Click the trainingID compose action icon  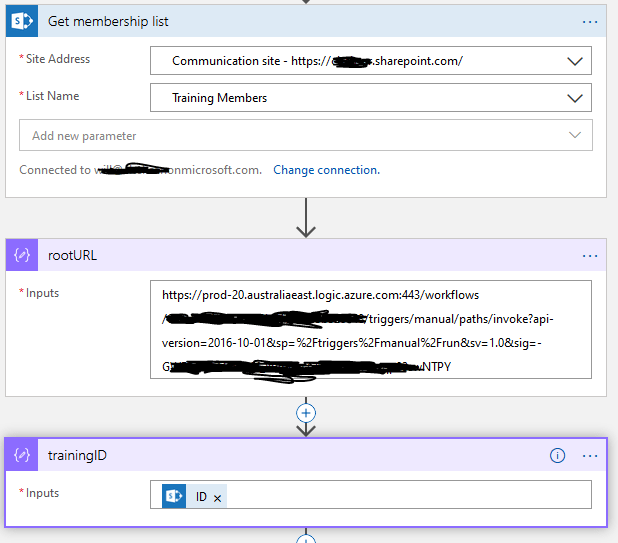tap(24, 455)
